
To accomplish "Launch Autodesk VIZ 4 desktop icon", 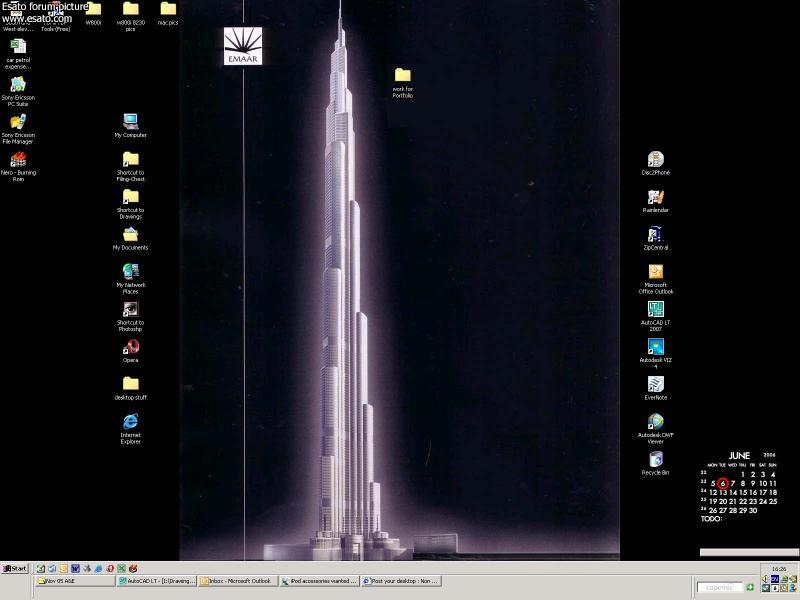I will [656, 354].
